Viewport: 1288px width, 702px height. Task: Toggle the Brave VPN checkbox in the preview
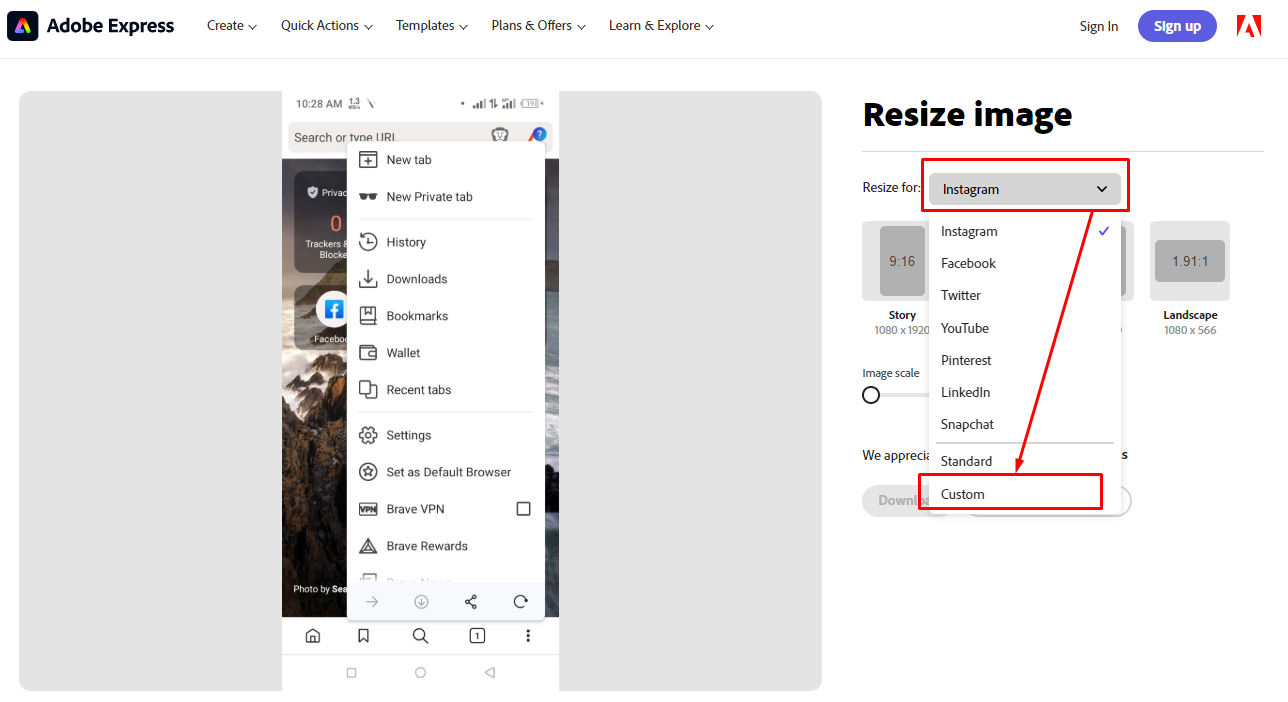click(x=523, y=508)
